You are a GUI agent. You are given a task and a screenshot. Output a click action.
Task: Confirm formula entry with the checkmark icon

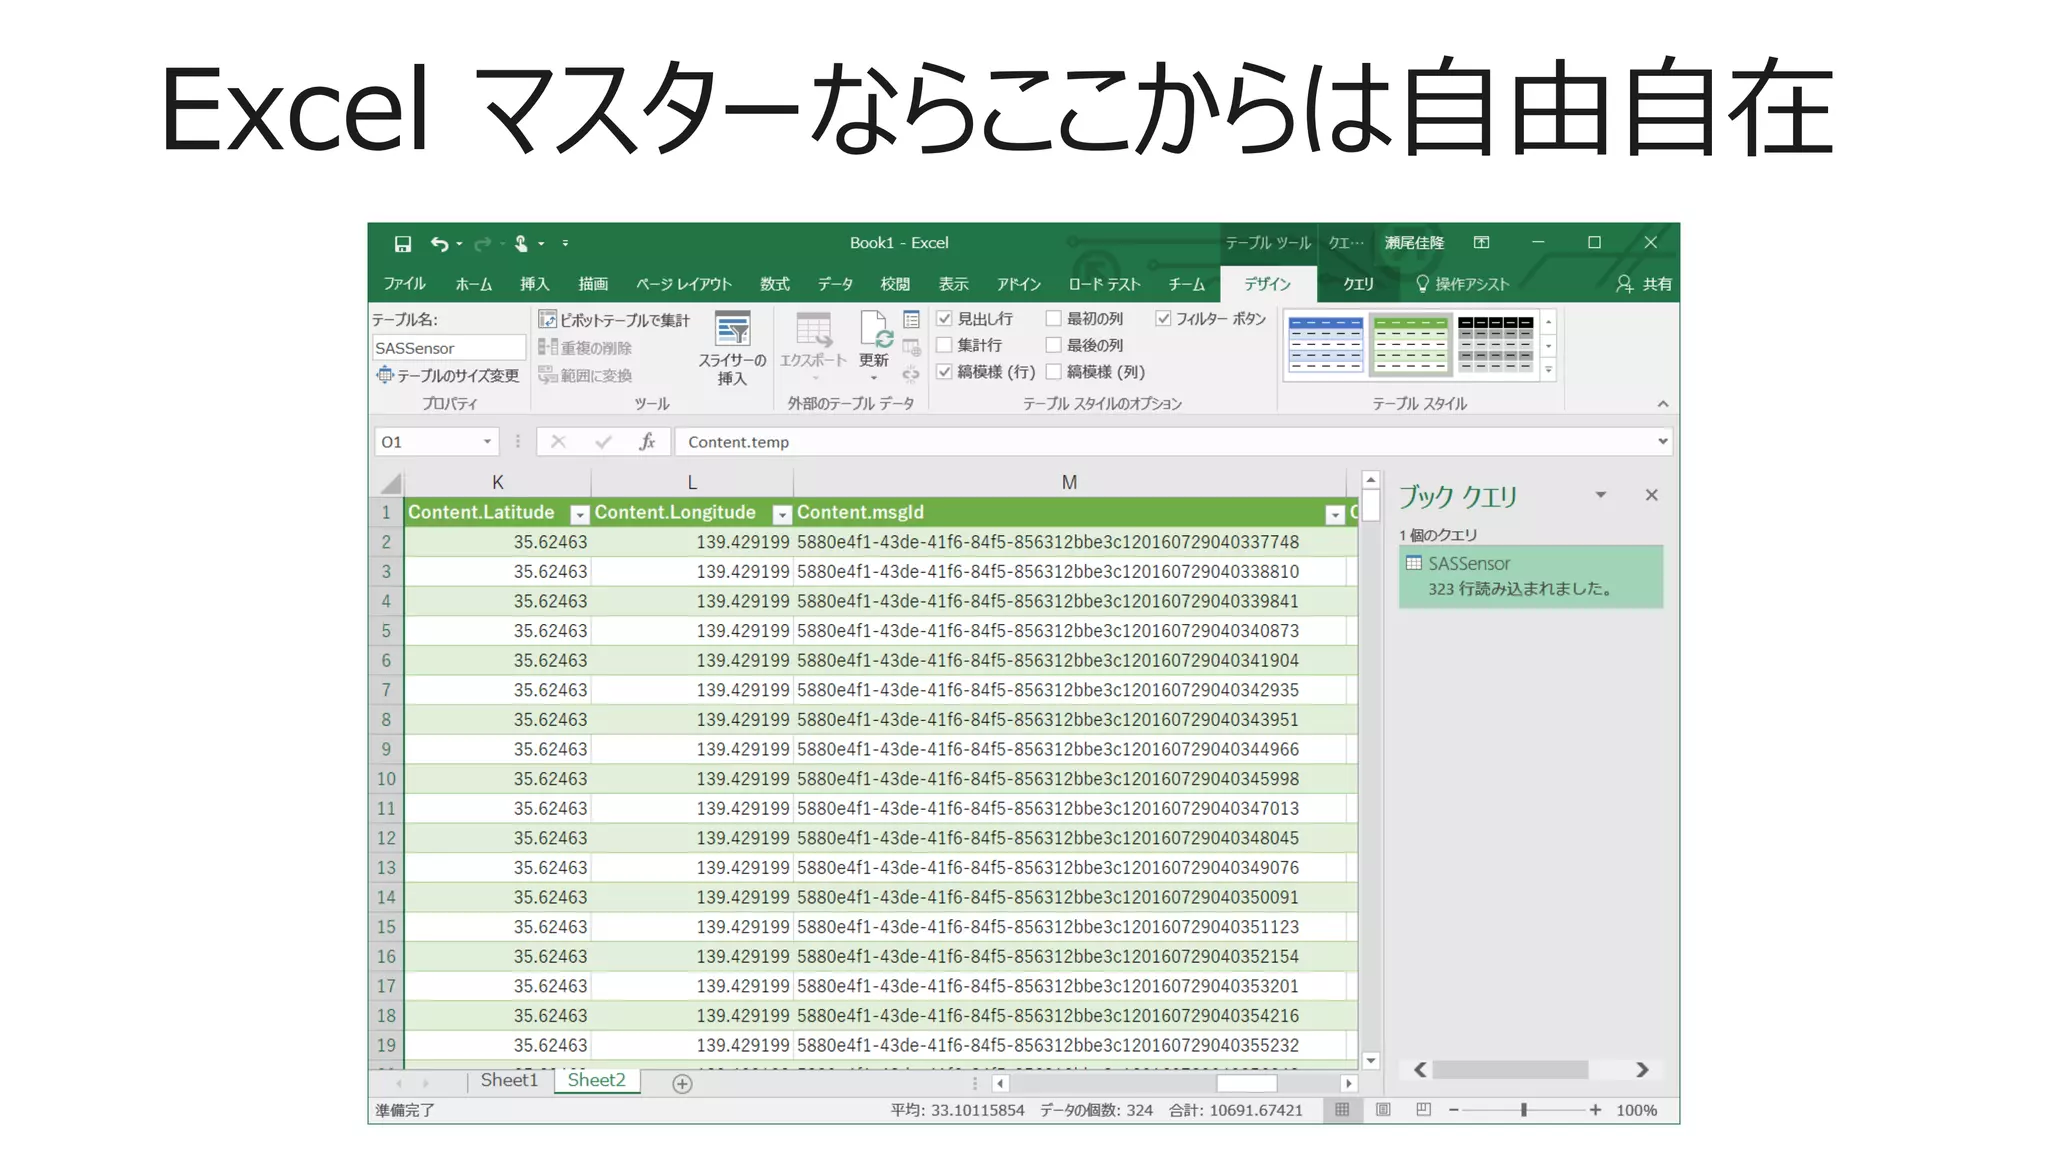[x=603, y=442]
